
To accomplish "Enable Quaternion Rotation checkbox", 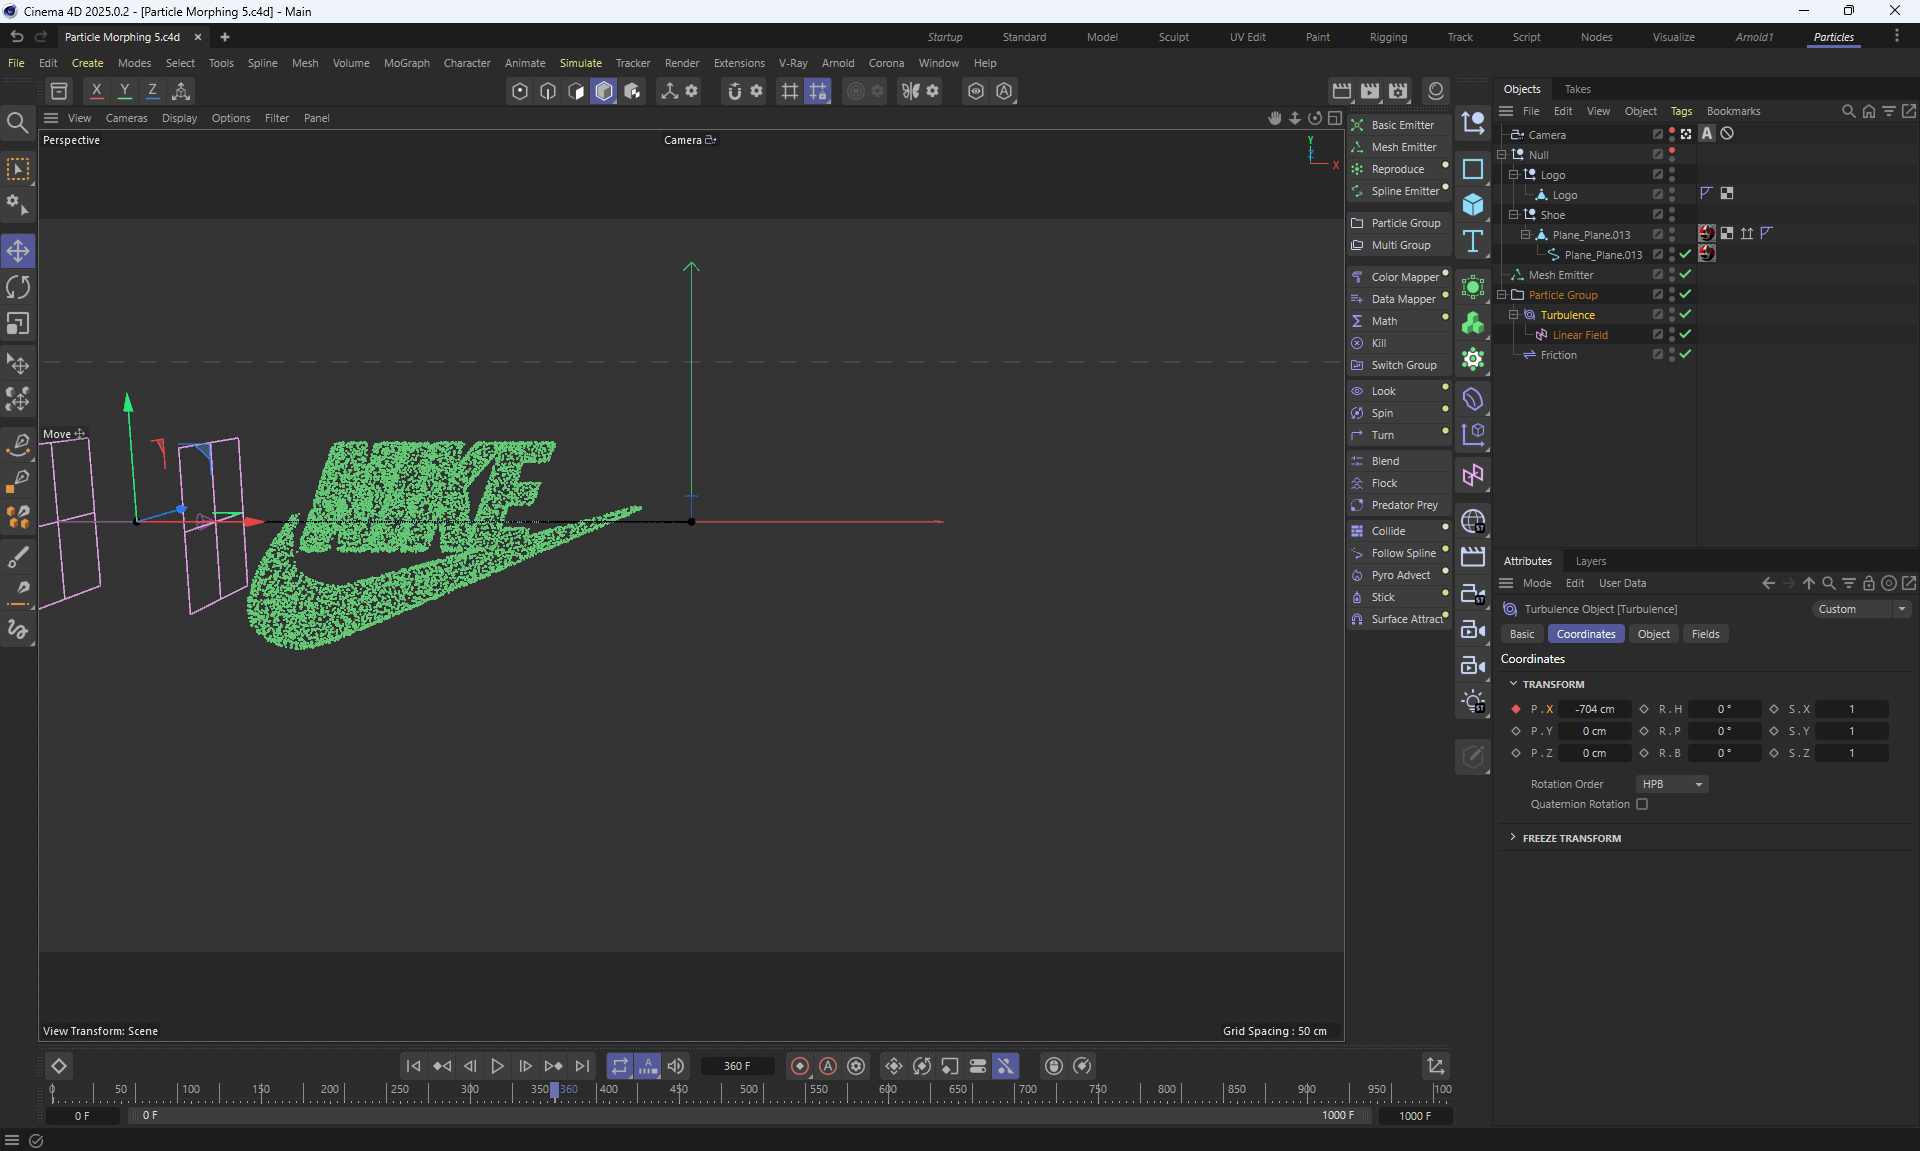I will click(x=1642, y=804).
